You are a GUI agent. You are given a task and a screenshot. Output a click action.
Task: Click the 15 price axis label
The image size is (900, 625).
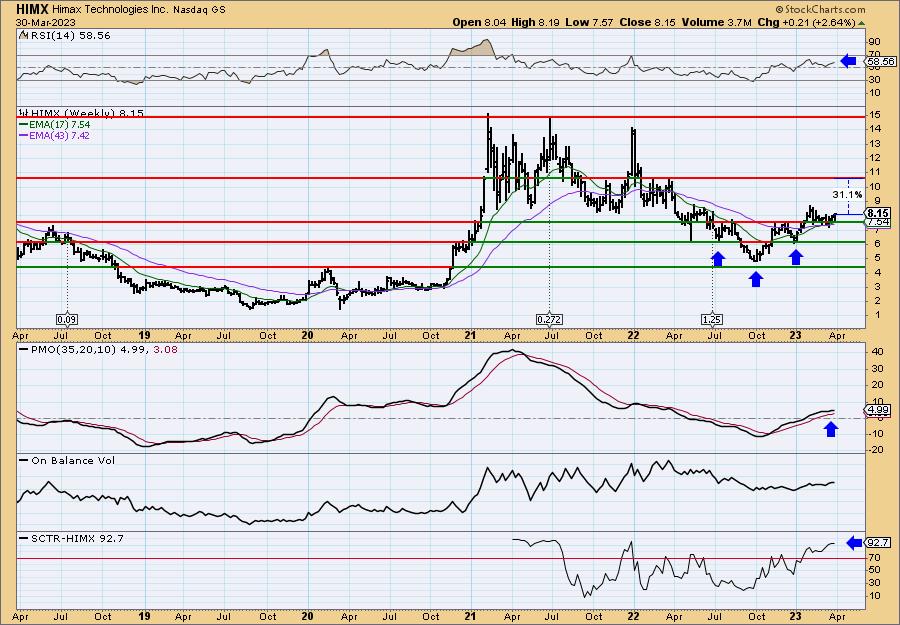click(x=875, y=115)
